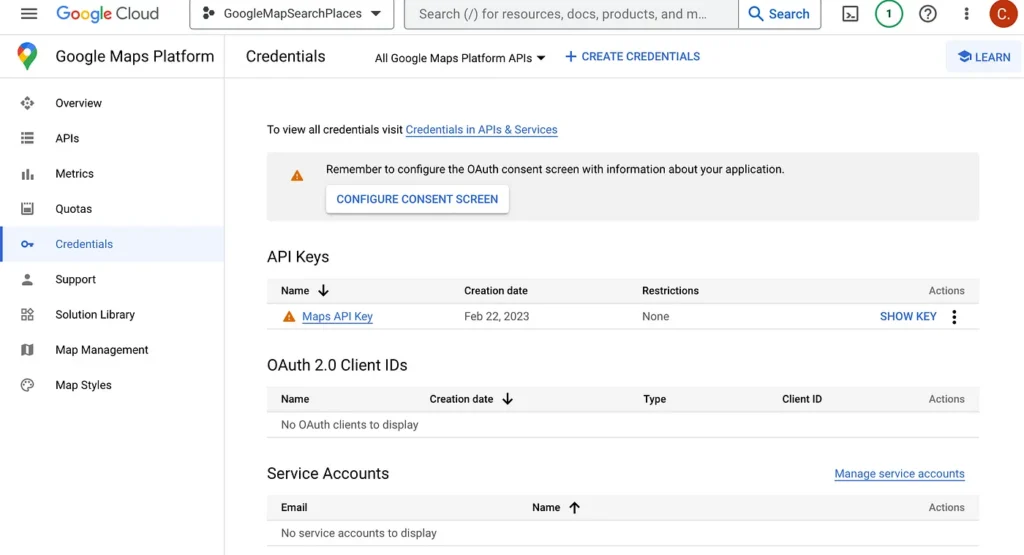The image size is (1024, 555).
Task: Click the APIs list icon
Action: (27, 138)
